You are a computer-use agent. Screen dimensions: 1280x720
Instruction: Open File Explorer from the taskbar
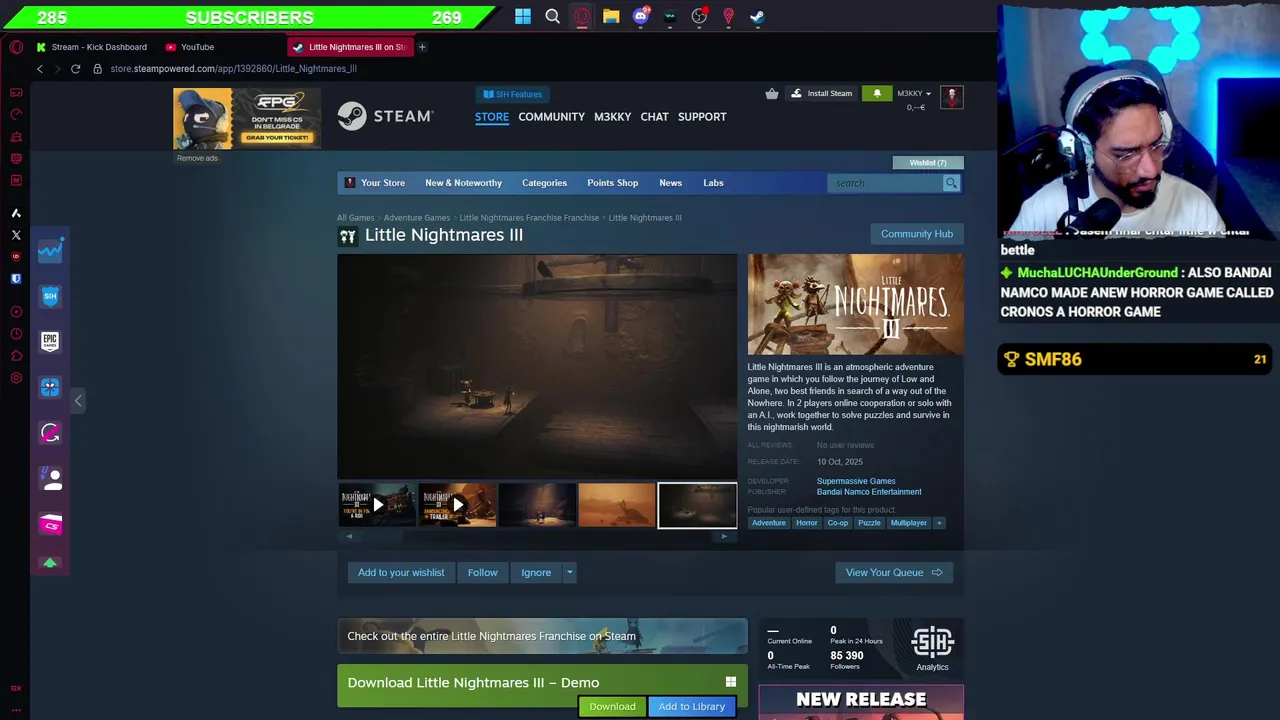611,16
